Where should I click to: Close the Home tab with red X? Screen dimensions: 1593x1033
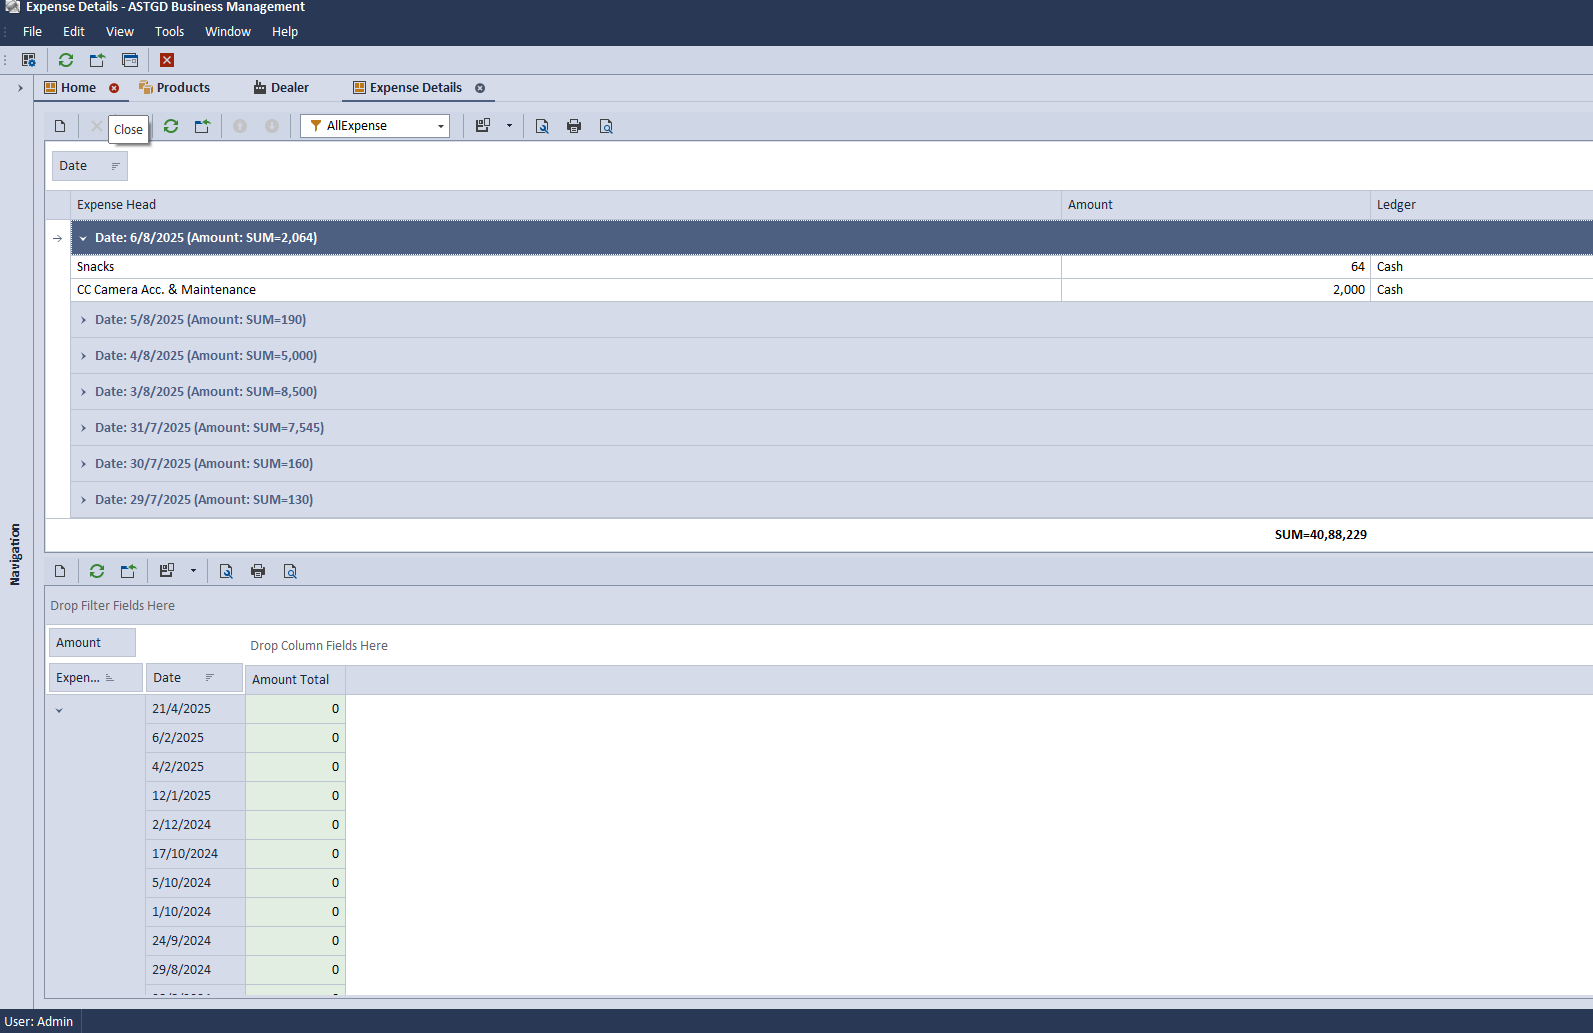[114, 88]
